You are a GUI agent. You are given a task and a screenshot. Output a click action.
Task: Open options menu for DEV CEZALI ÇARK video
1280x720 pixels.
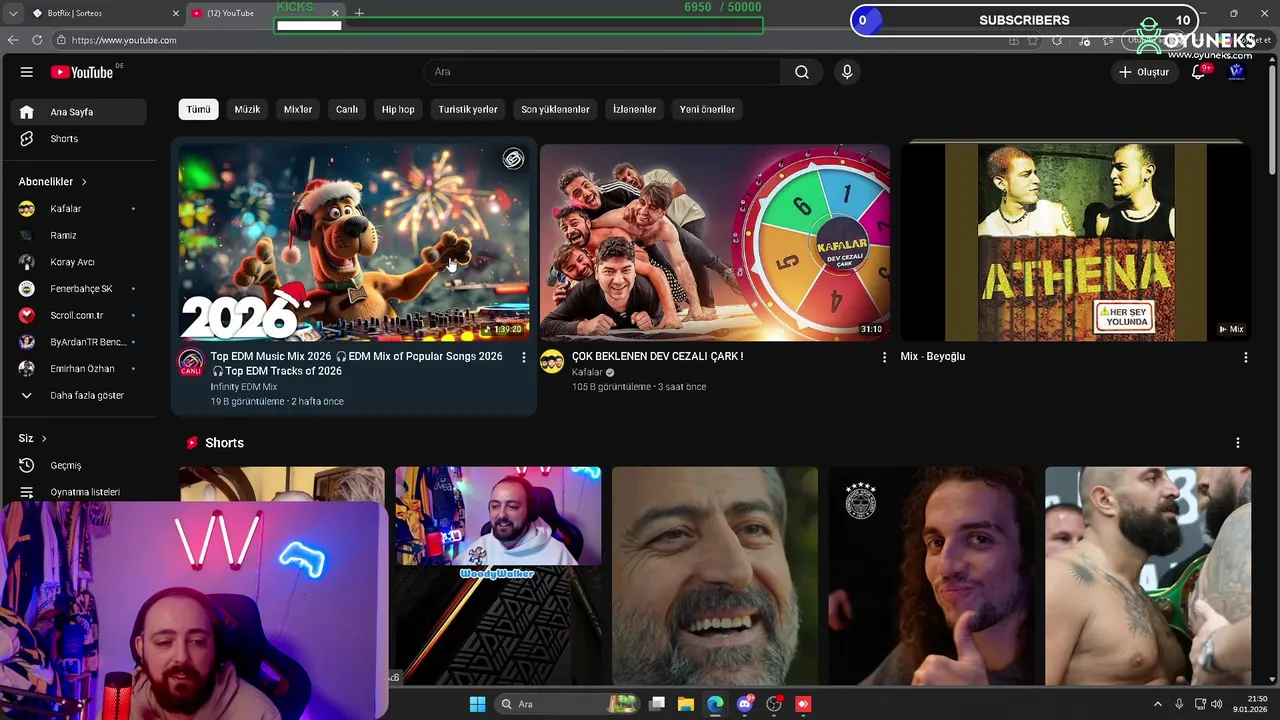click(x=884, y=357)
